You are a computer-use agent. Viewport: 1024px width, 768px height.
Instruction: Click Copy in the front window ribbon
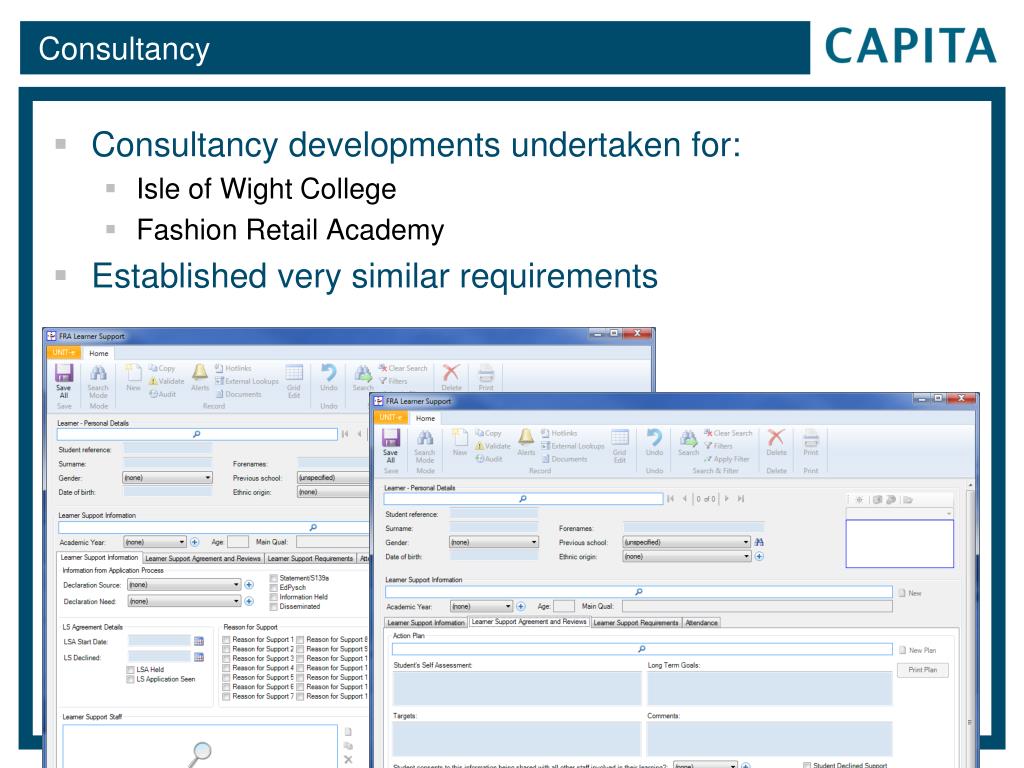click(x=488, y=433)
